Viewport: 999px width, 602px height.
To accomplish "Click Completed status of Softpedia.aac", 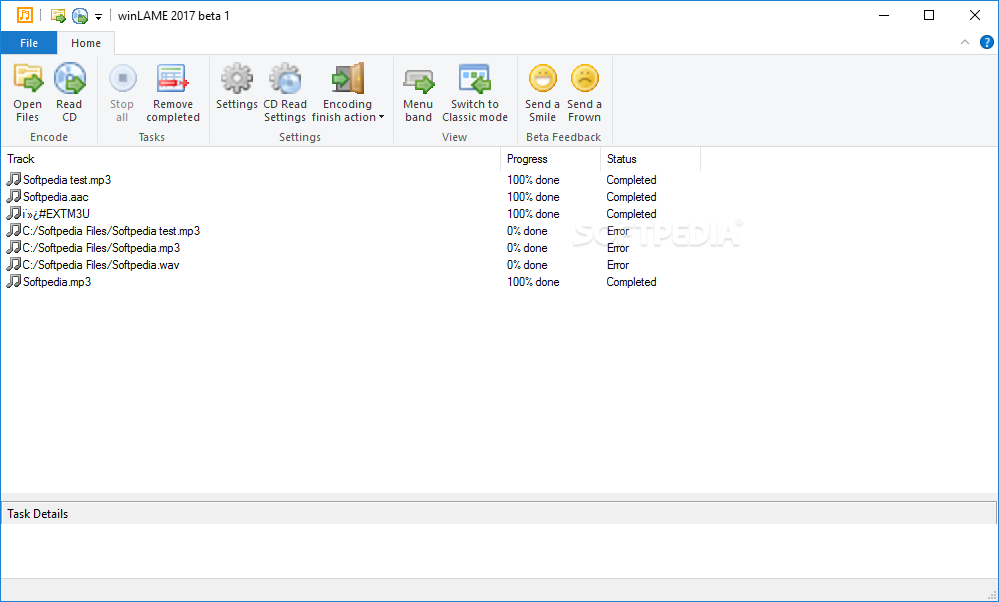I will [631, 197].
